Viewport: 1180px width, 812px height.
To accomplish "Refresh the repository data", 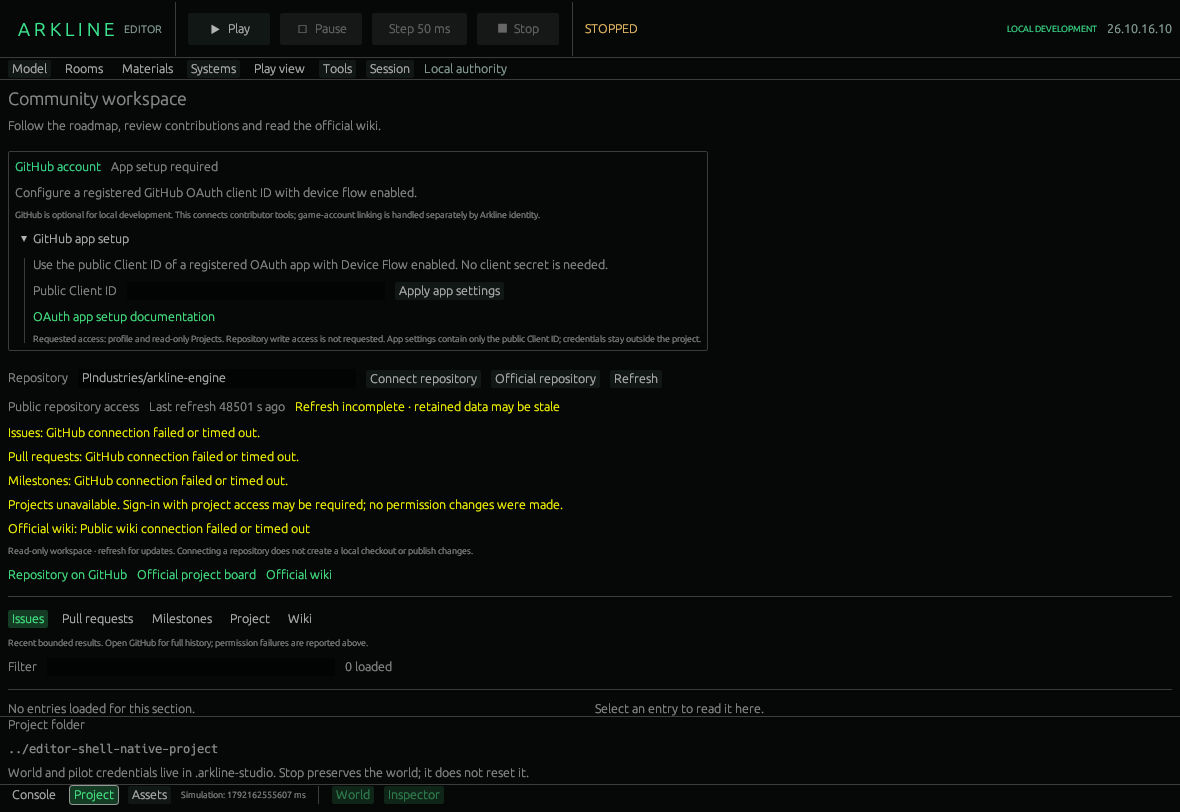I will point(635,379).
